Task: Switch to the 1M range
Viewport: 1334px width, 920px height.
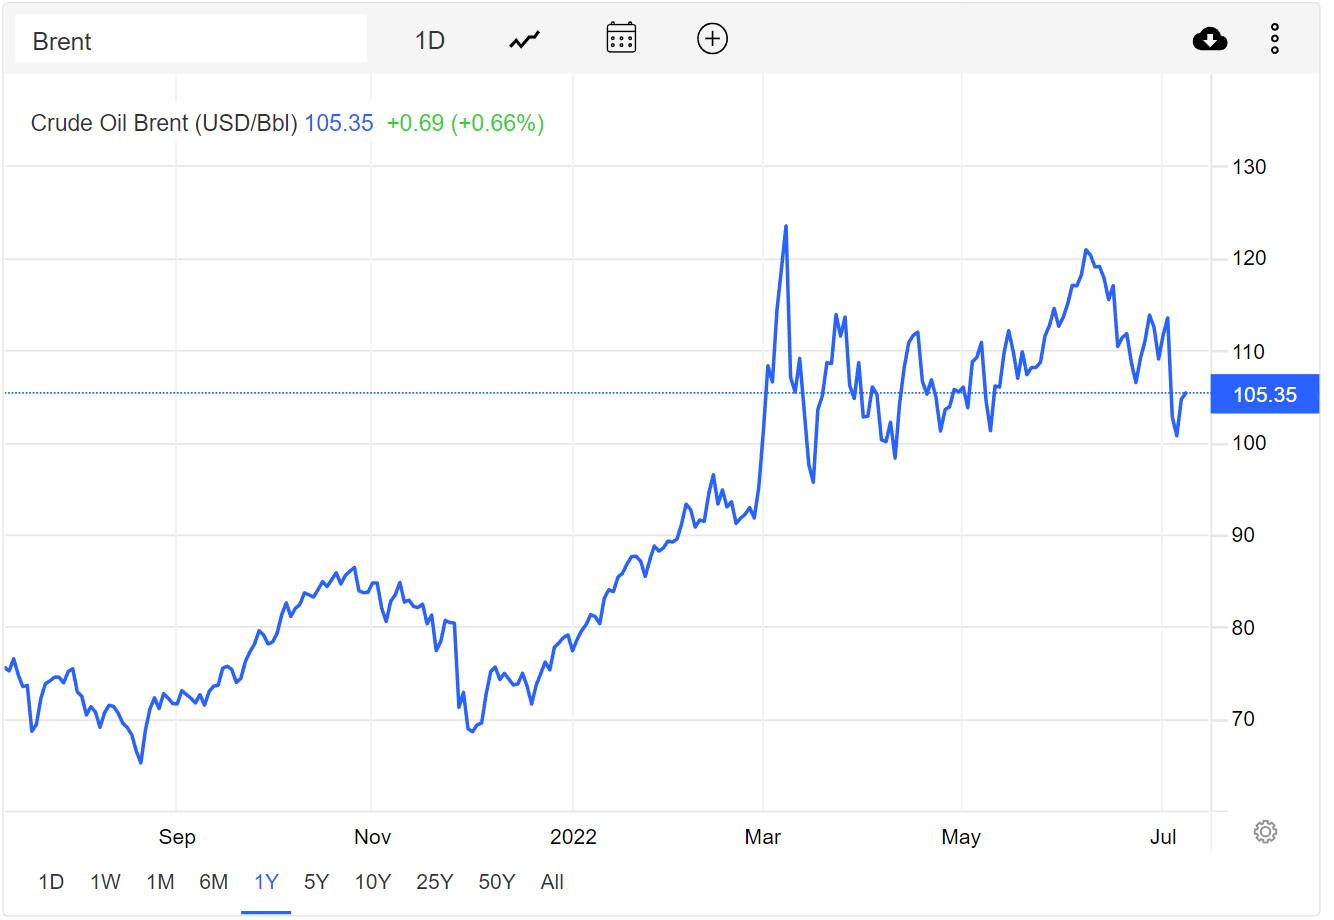Action: click(160, 882)
